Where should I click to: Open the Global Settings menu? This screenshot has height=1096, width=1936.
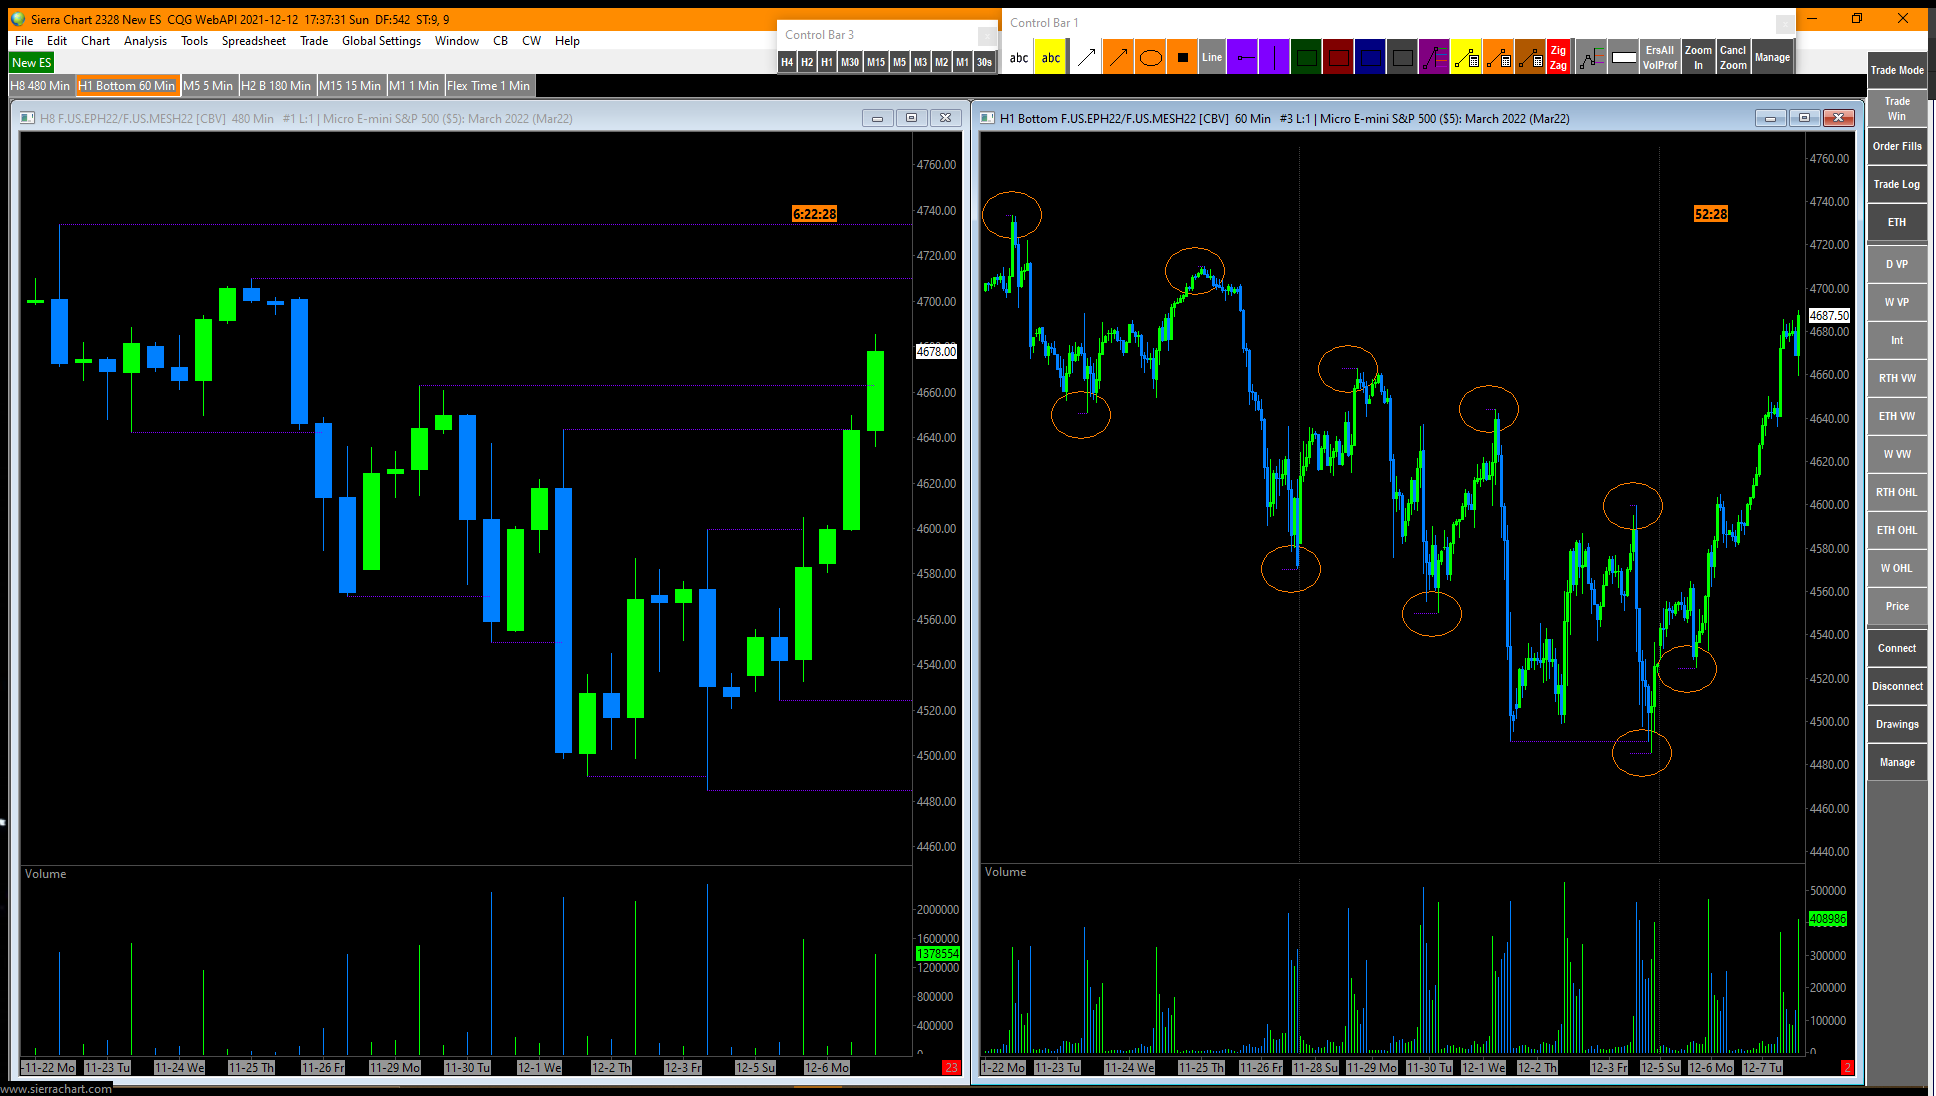[381, 41]
